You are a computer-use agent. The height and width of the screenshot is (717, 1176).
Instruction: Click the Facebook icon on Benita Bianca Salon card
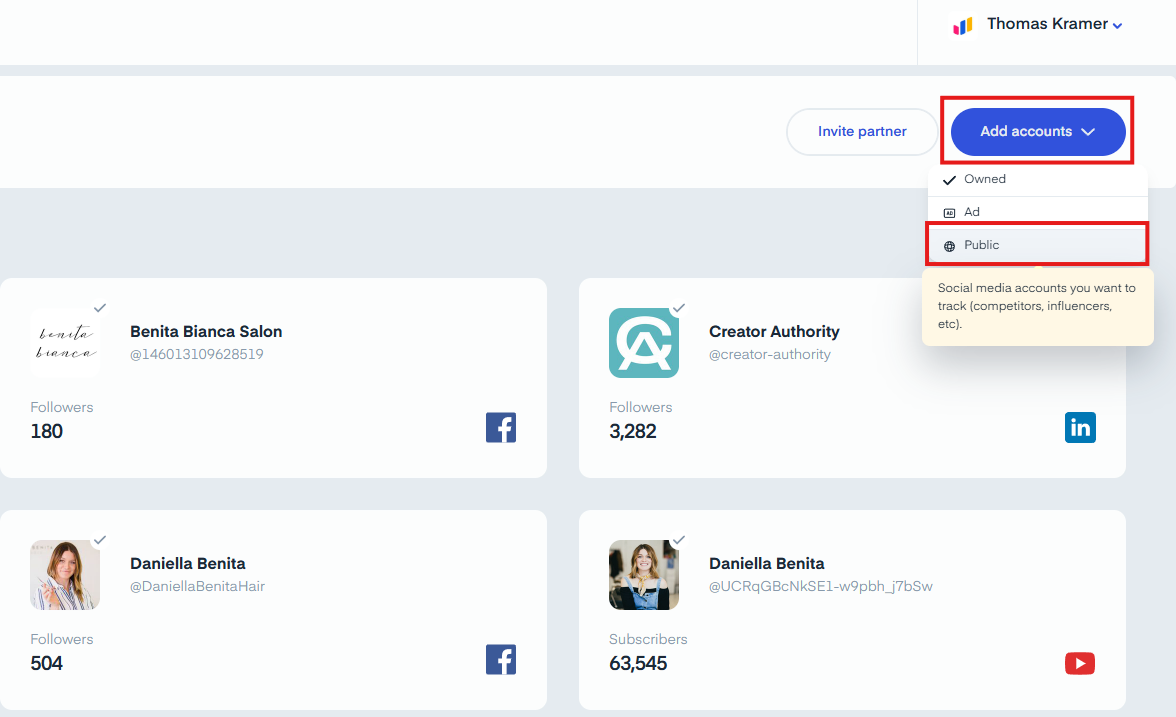501,428
